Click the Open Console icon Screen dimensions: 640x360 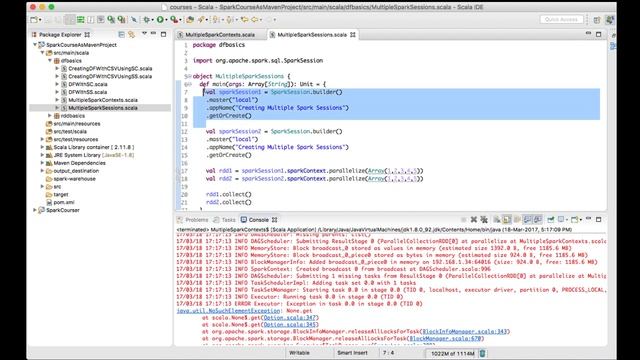pos(574,220)
